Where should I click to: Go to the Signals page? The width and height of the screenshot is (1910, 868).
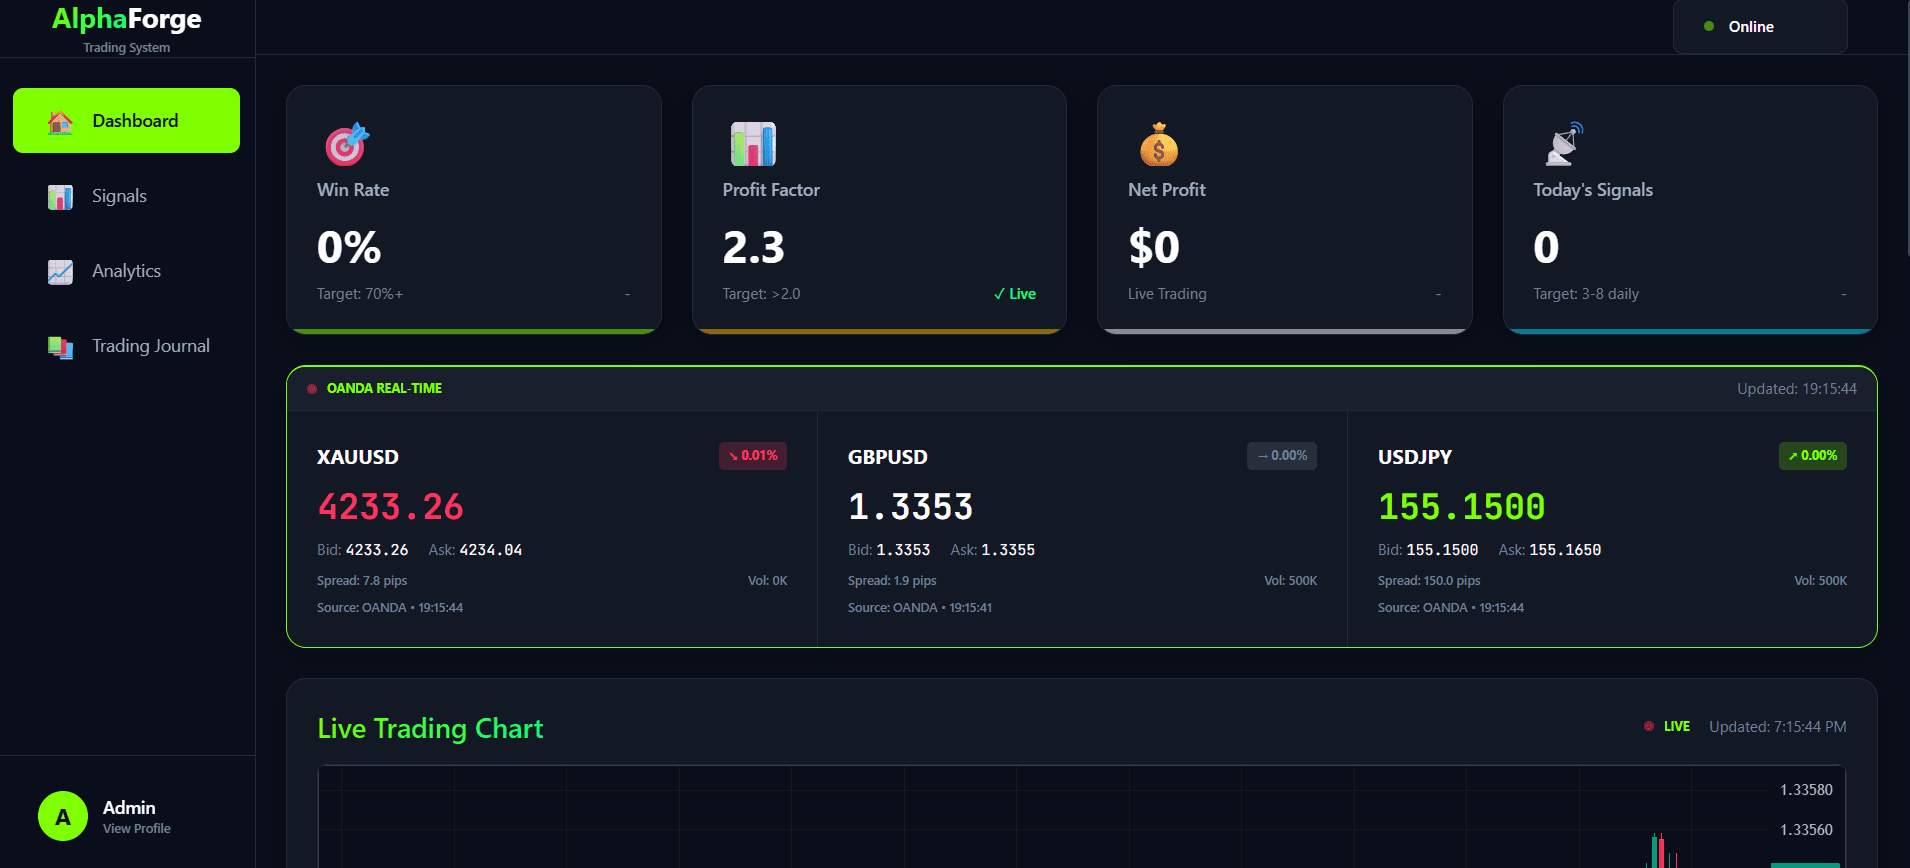[126, 196]
